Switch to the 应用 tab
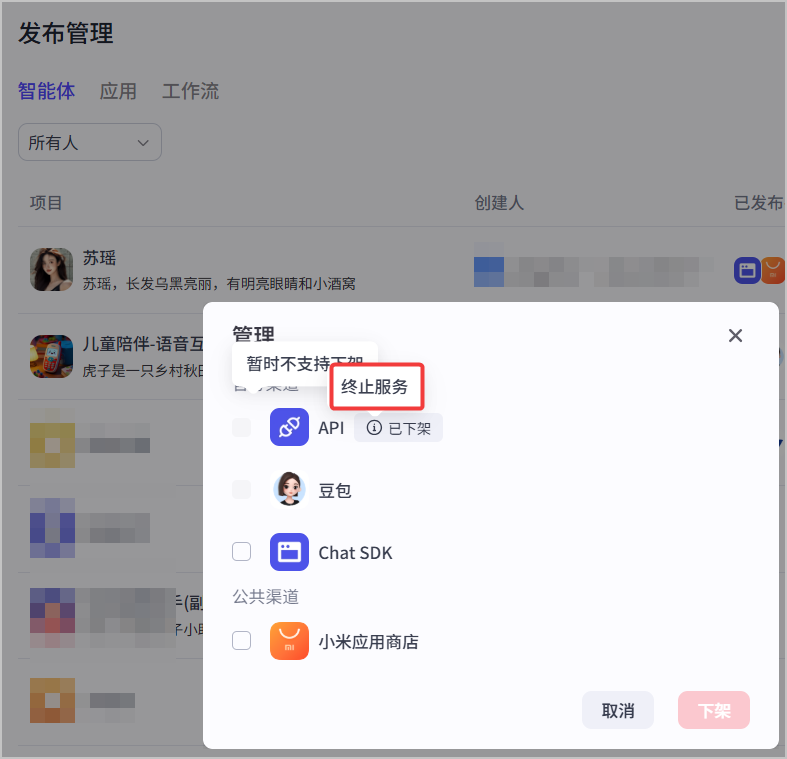This screenshot has width=787, height=759. click(x=118, y=91)
